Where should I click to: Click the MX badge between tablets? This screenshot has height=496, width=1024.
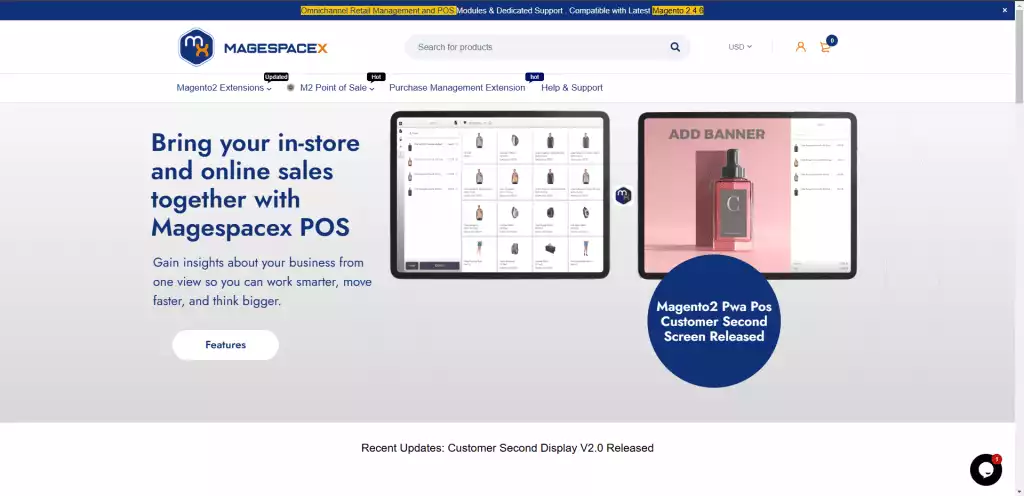click(623, 195)
